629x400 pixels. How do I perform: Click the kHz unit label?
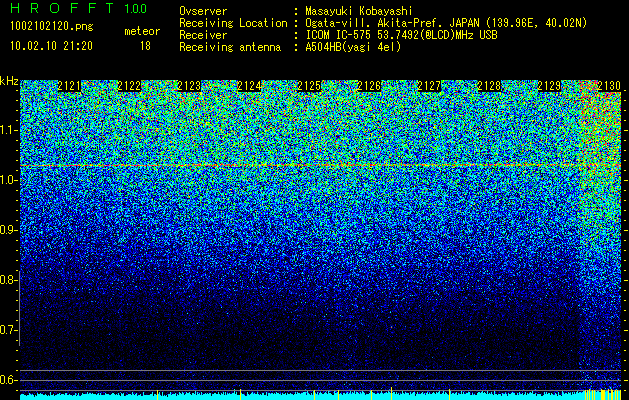pyautogui.click(x=9, y=81)
